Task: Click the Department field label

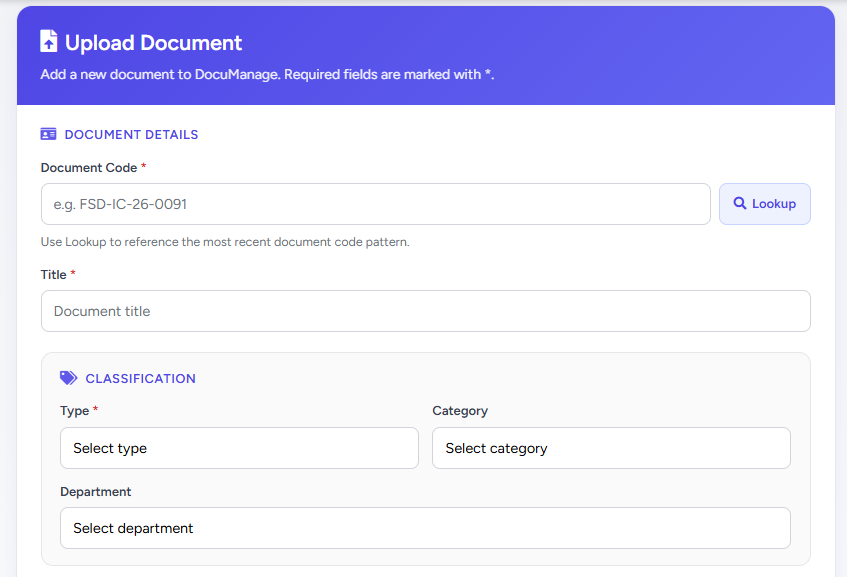Action: coord(96,492)
